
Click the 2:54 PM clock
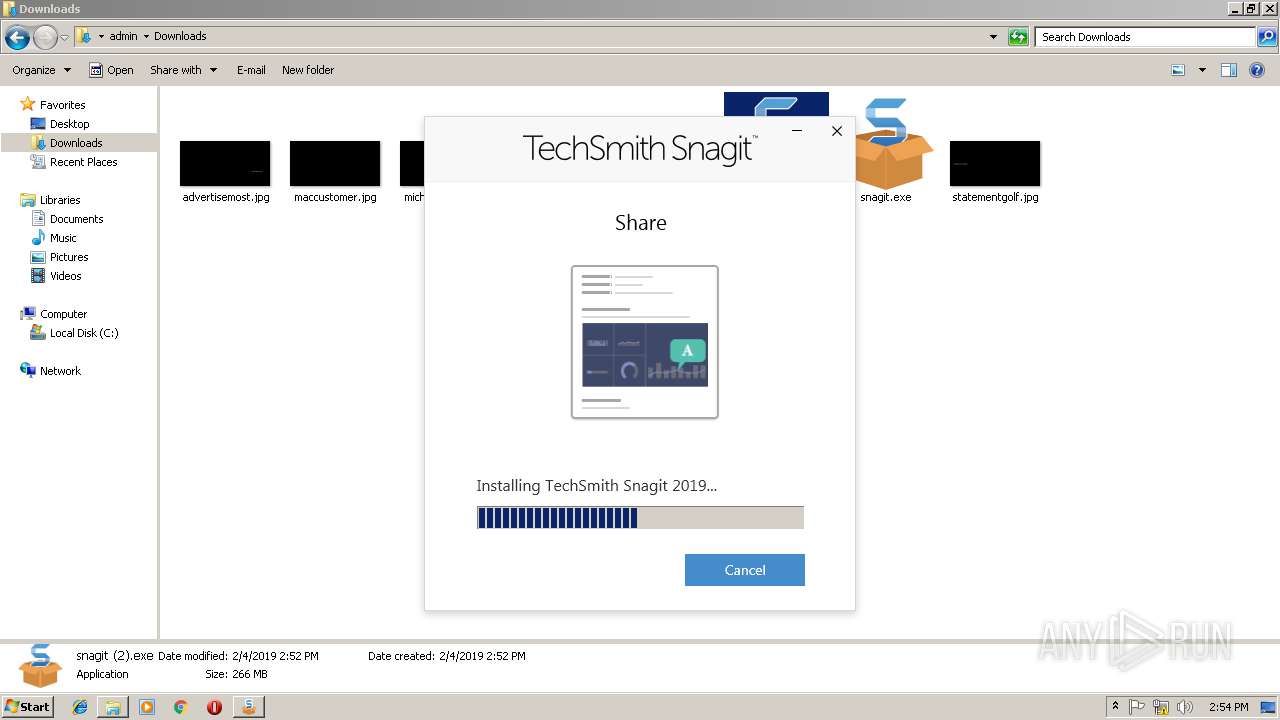(1229, 707)
